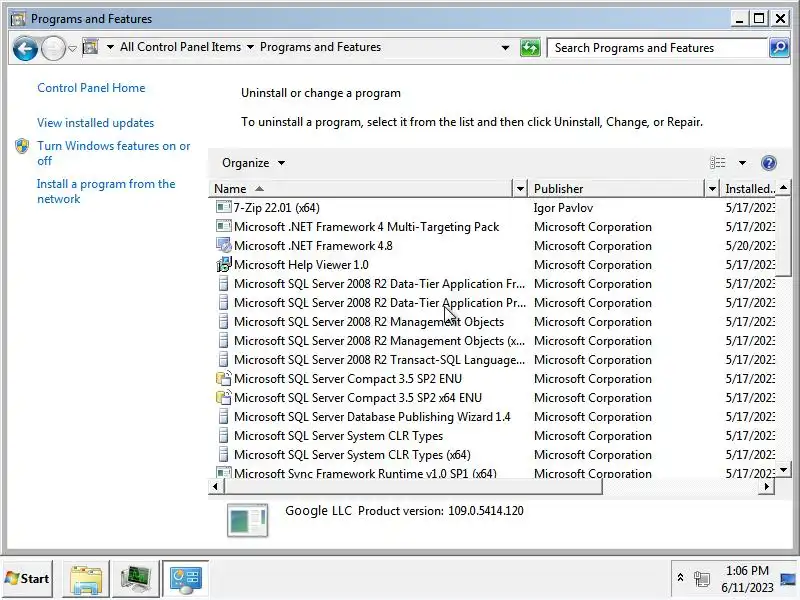This screenshot has width=800, height=600.
Task: Open Install a program from the network
Action: [x=106, y=191]
